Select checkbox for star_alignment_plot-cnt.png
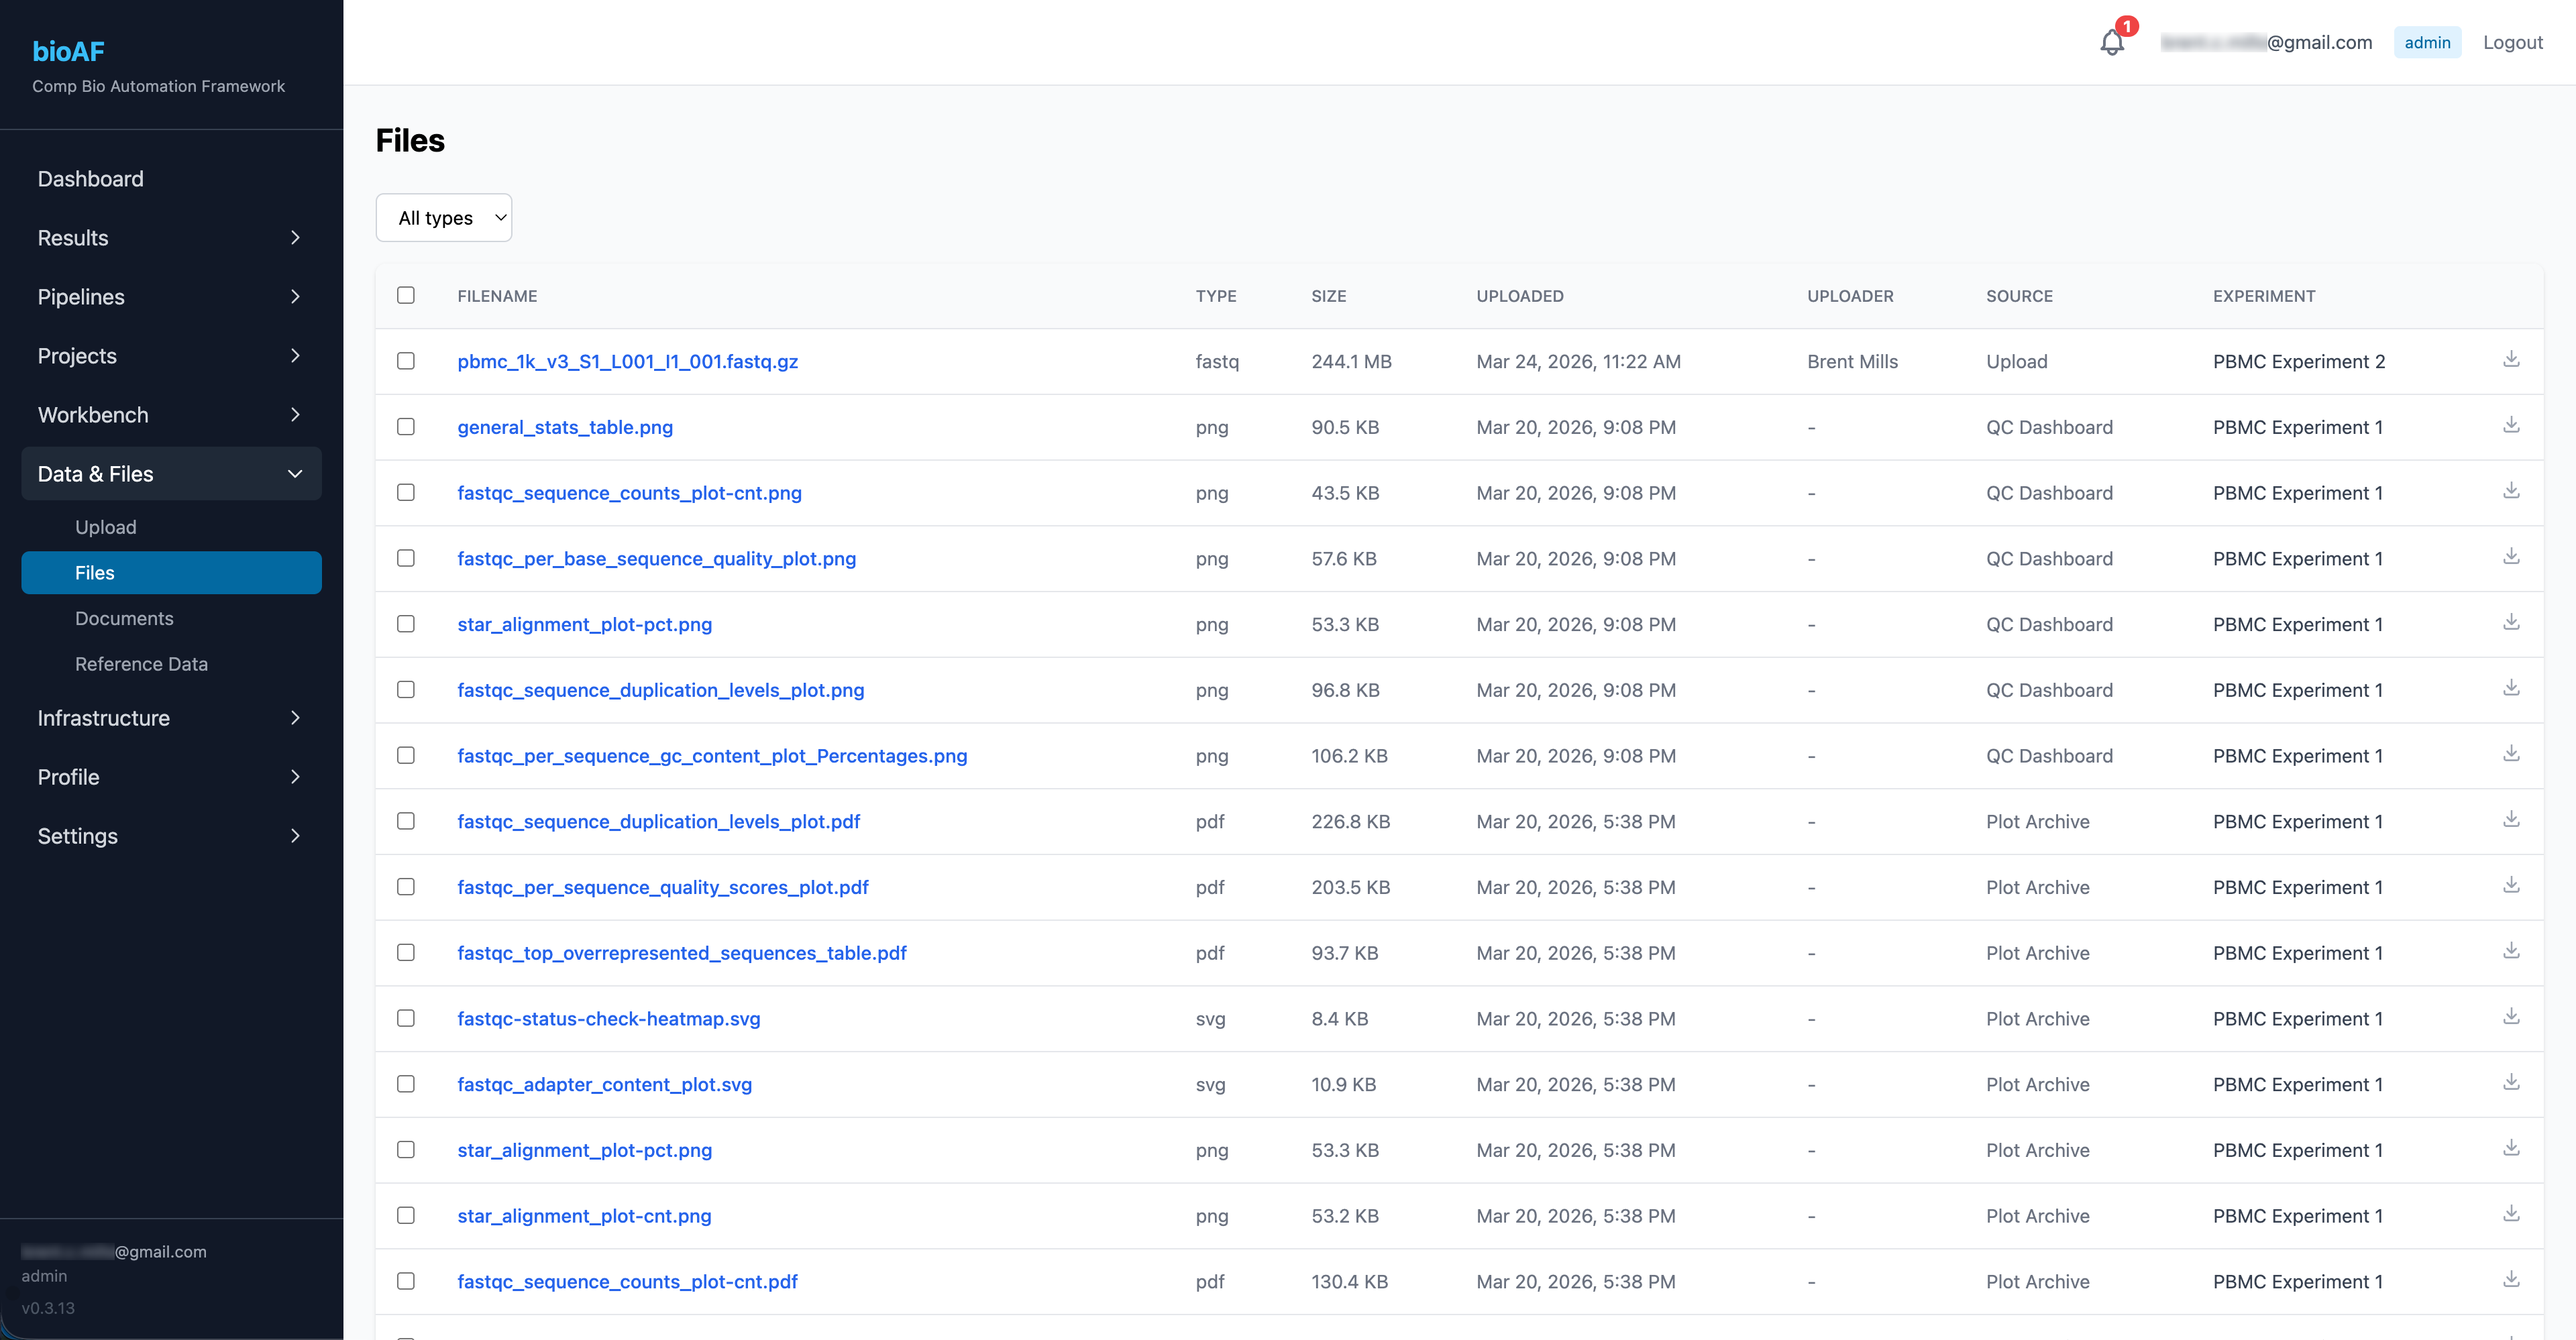 pos(406,1216)
